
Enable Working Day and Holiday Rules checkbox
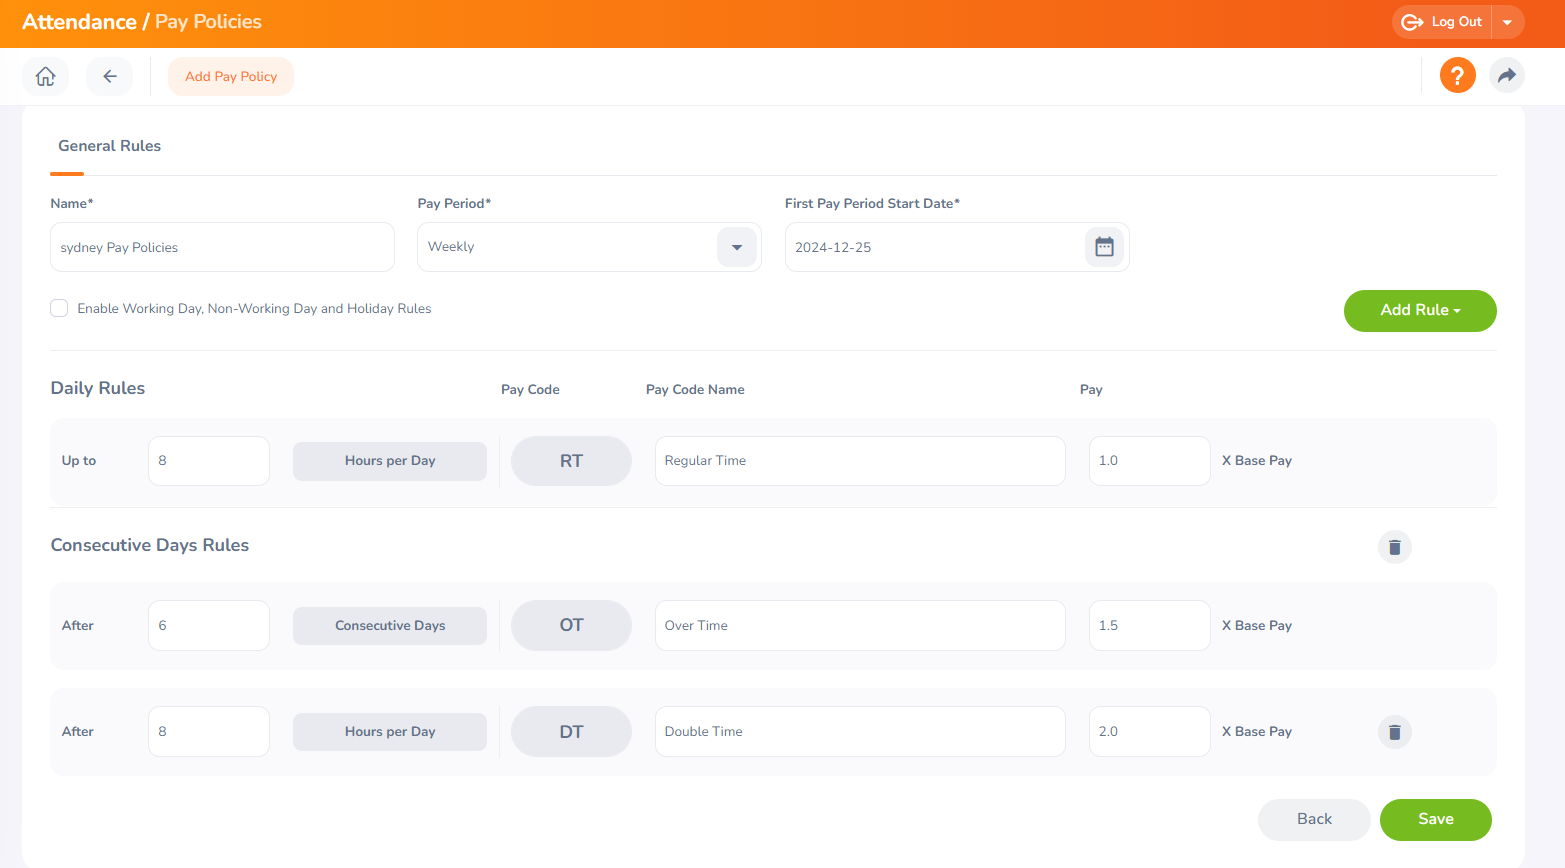59,308
